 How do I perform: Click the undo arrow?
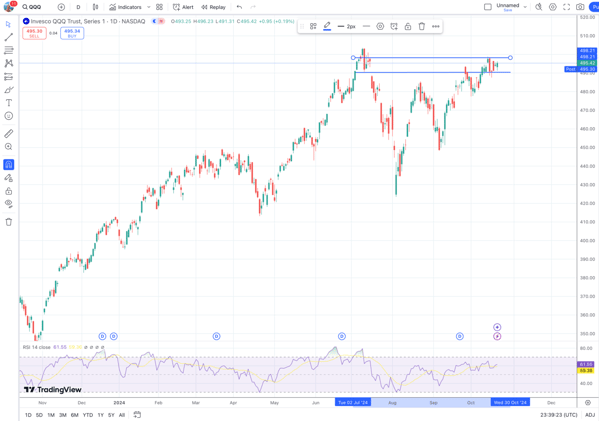[x=239, y=7]
